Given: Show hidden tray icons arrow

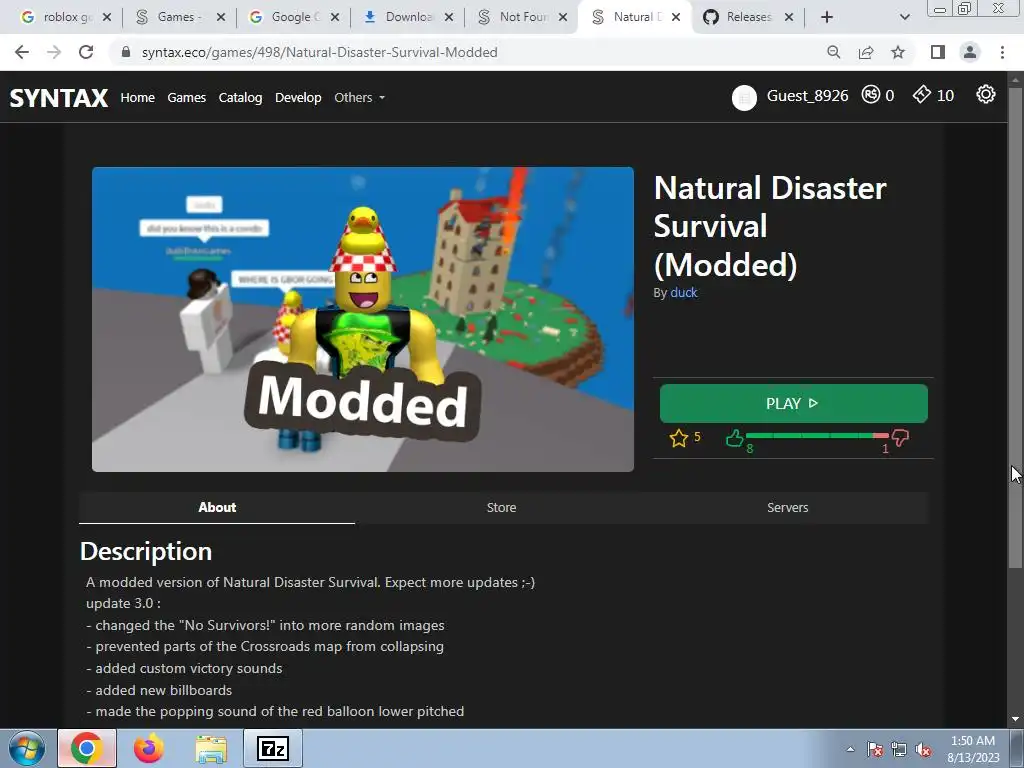Looking at the screenshot, I should coord(850,749).
